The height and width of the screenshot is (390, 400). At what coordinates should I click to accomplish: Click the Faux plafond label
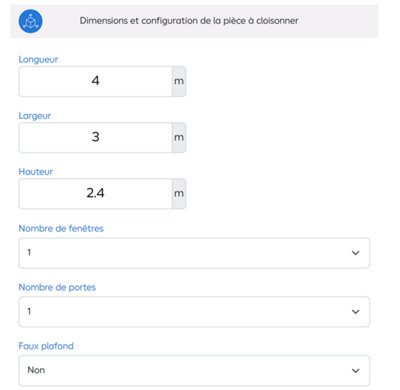pos(46,346)
